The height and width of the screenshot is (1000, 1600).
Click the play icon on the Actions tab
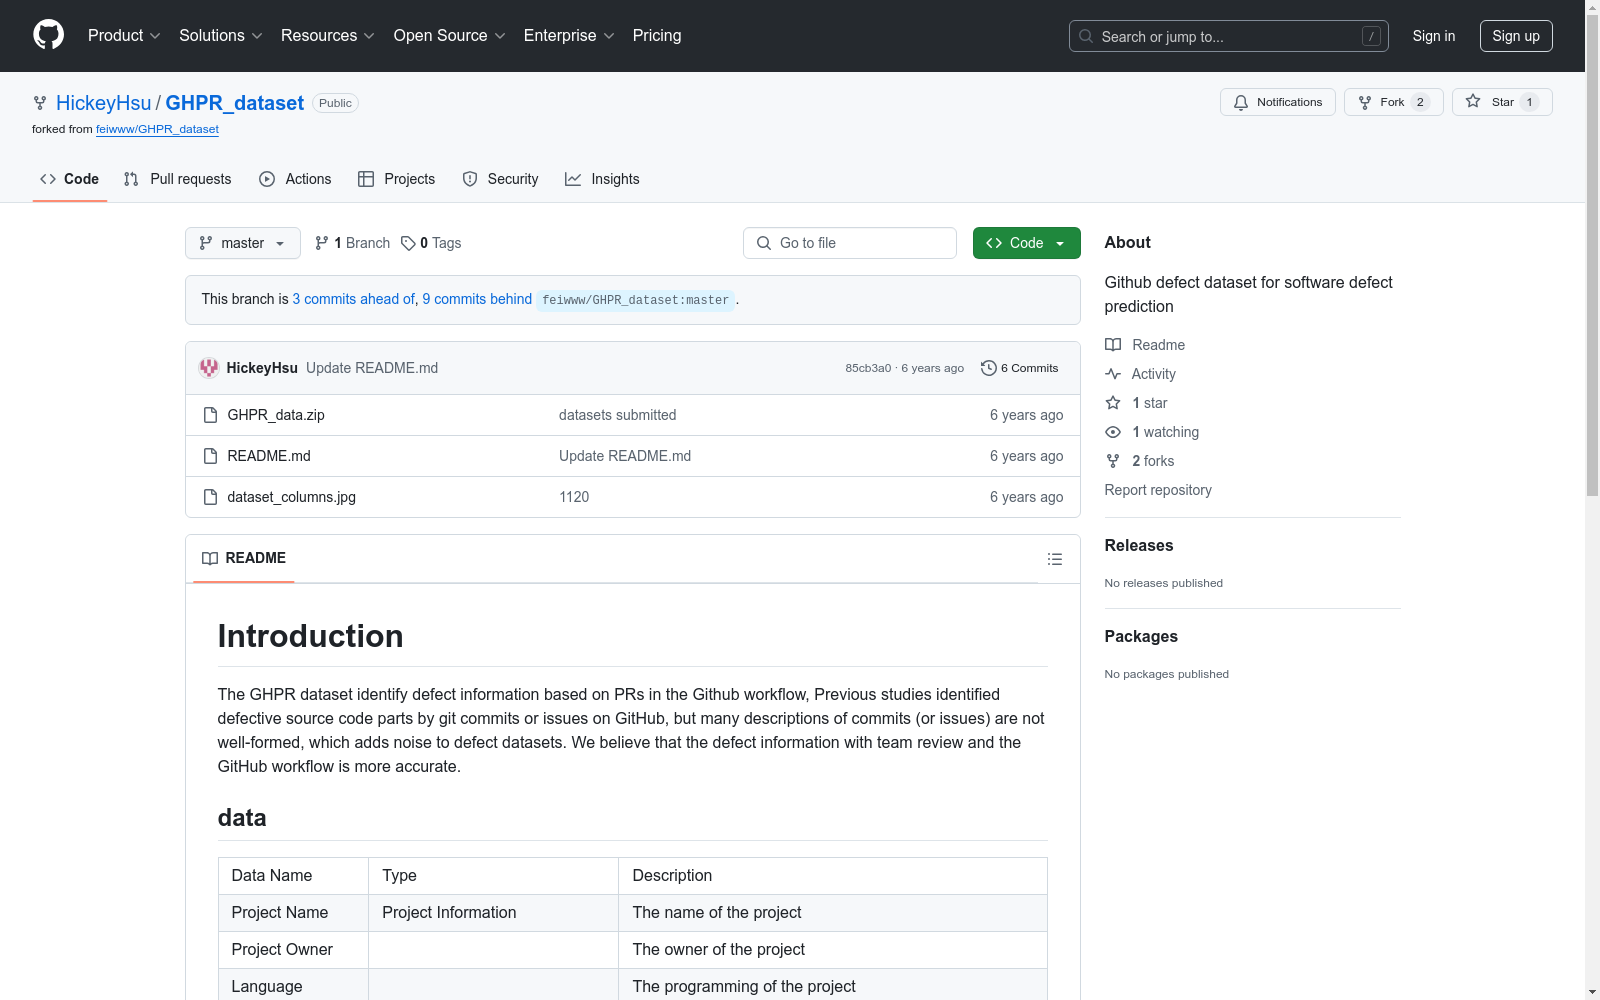267,179
